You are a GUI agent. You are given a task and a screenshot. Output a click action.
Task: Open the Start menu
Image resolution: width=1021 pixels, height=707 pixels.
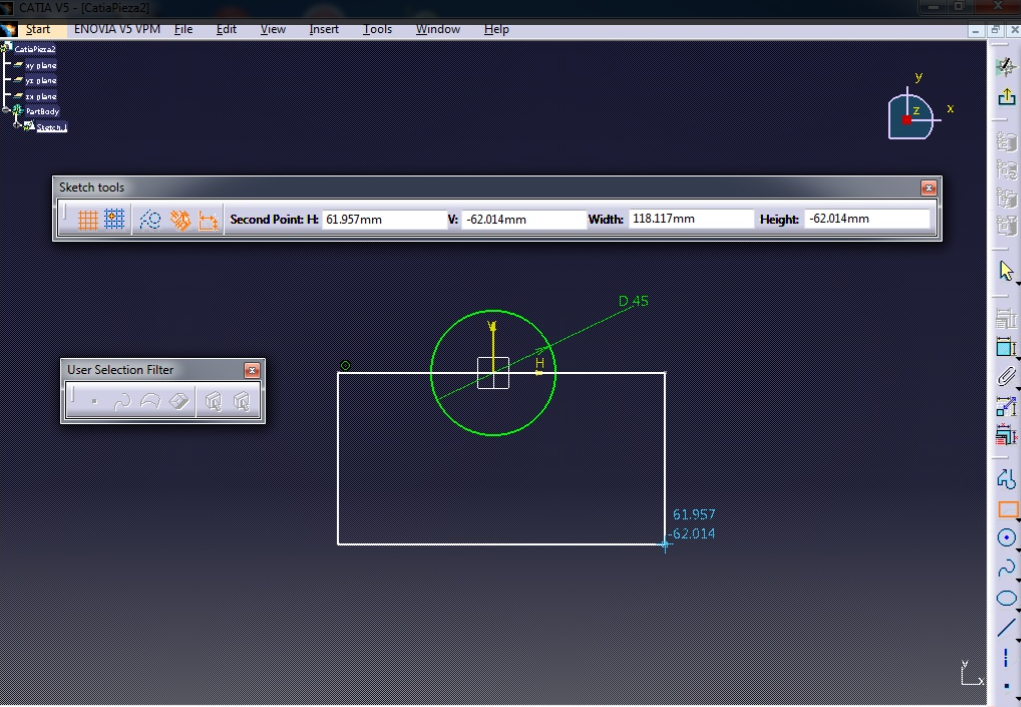38,29
